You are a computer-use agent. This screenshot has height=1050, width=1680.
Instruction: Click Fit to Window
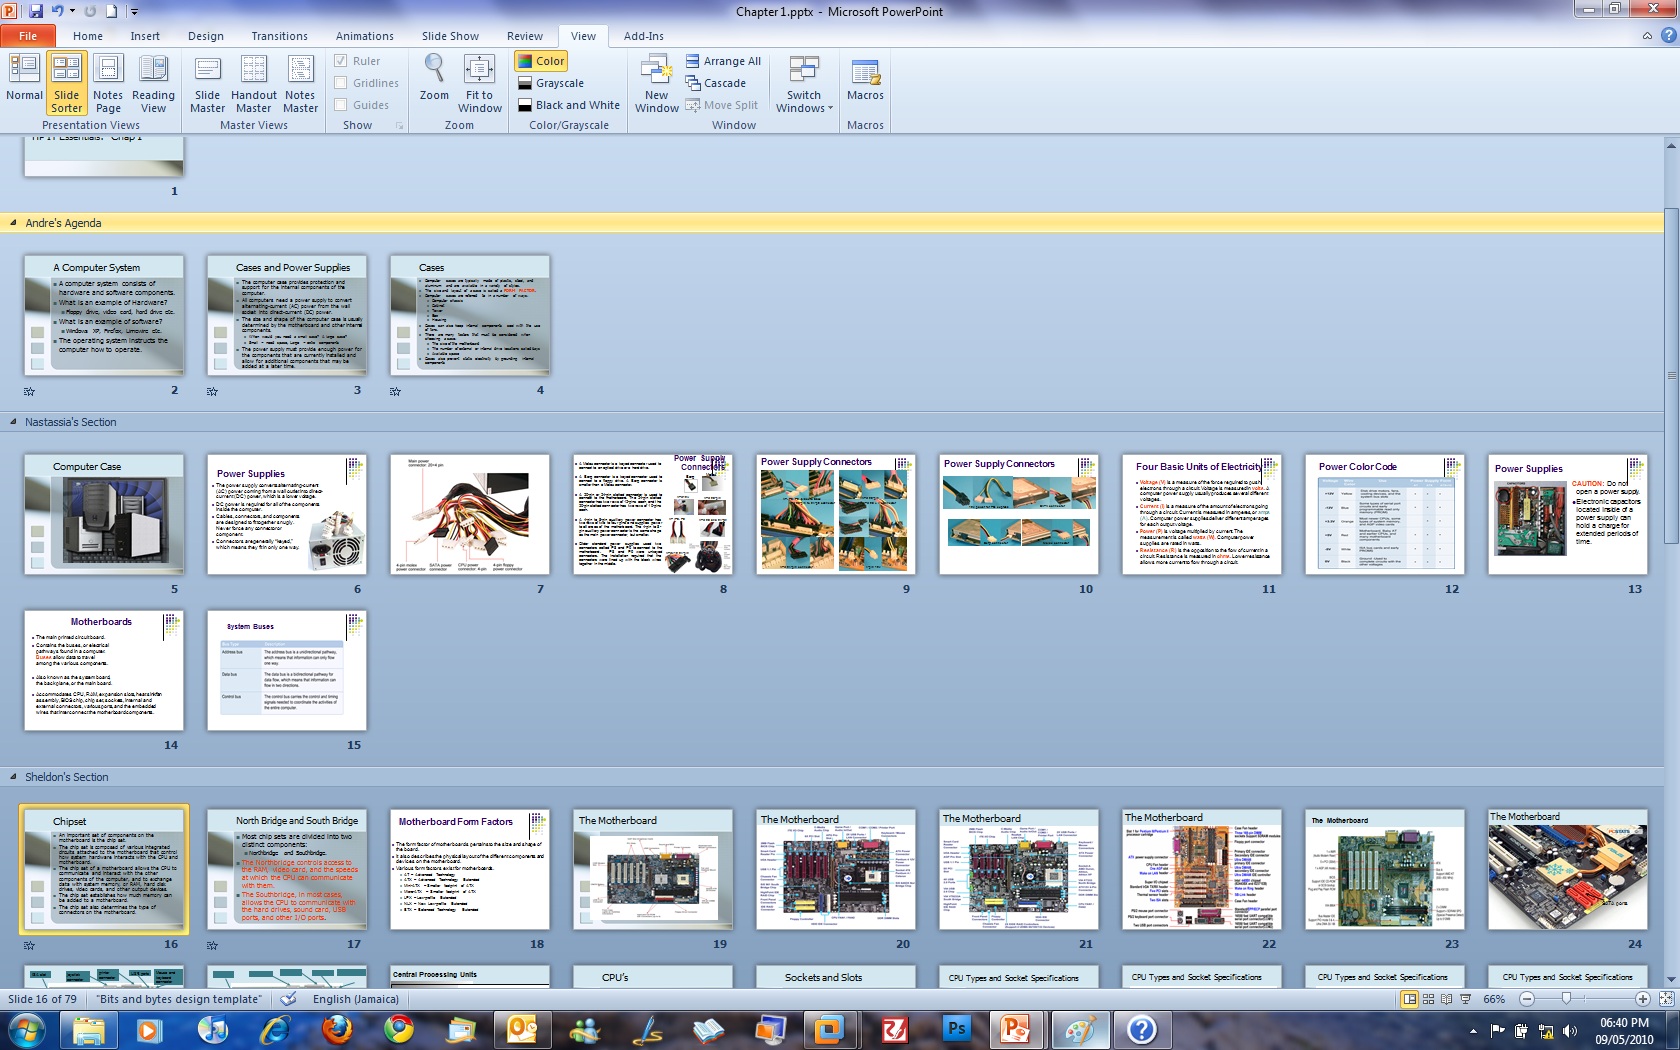click(480, 83)
